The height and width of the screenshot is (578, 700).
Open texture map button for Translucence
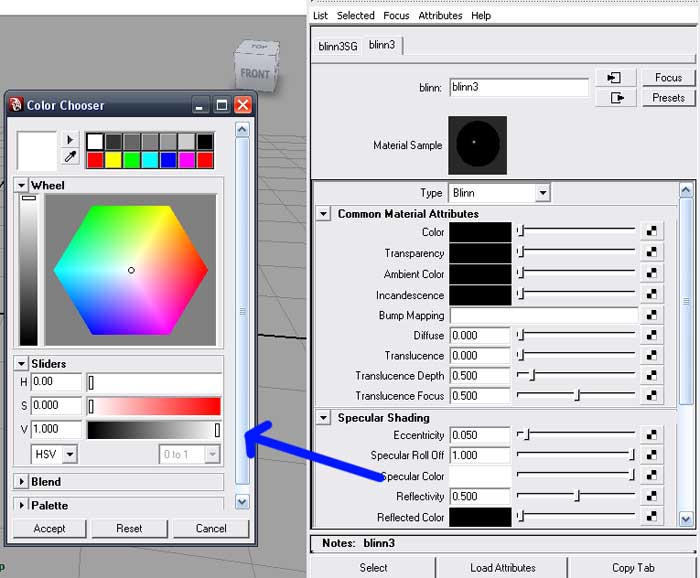651,355
